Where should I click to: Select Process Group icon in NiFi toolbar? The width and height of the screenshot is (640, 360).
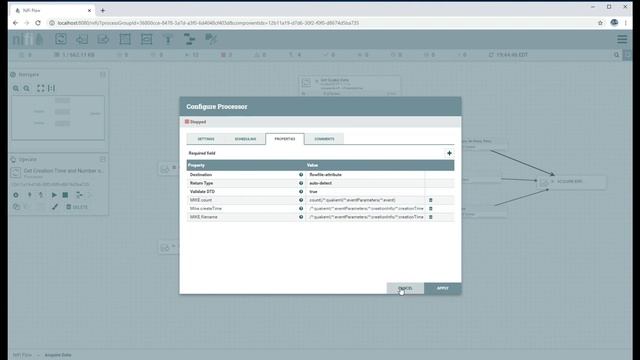coord(125,39)
